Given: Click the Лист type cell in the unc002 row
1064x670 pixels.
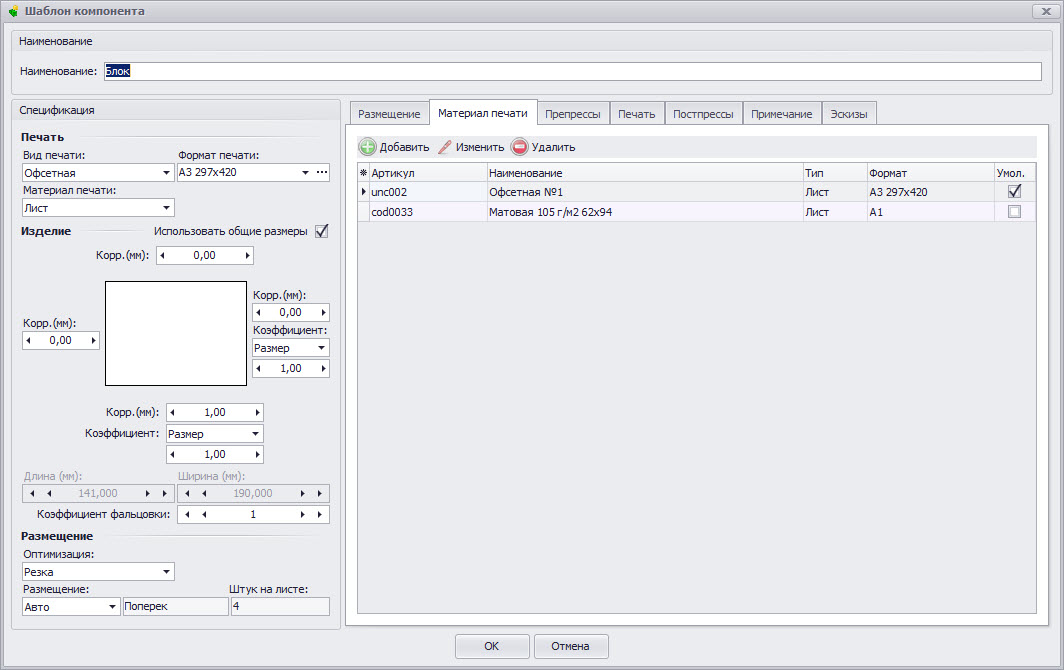Looking at the screenshot, I should tap(835, 192).
